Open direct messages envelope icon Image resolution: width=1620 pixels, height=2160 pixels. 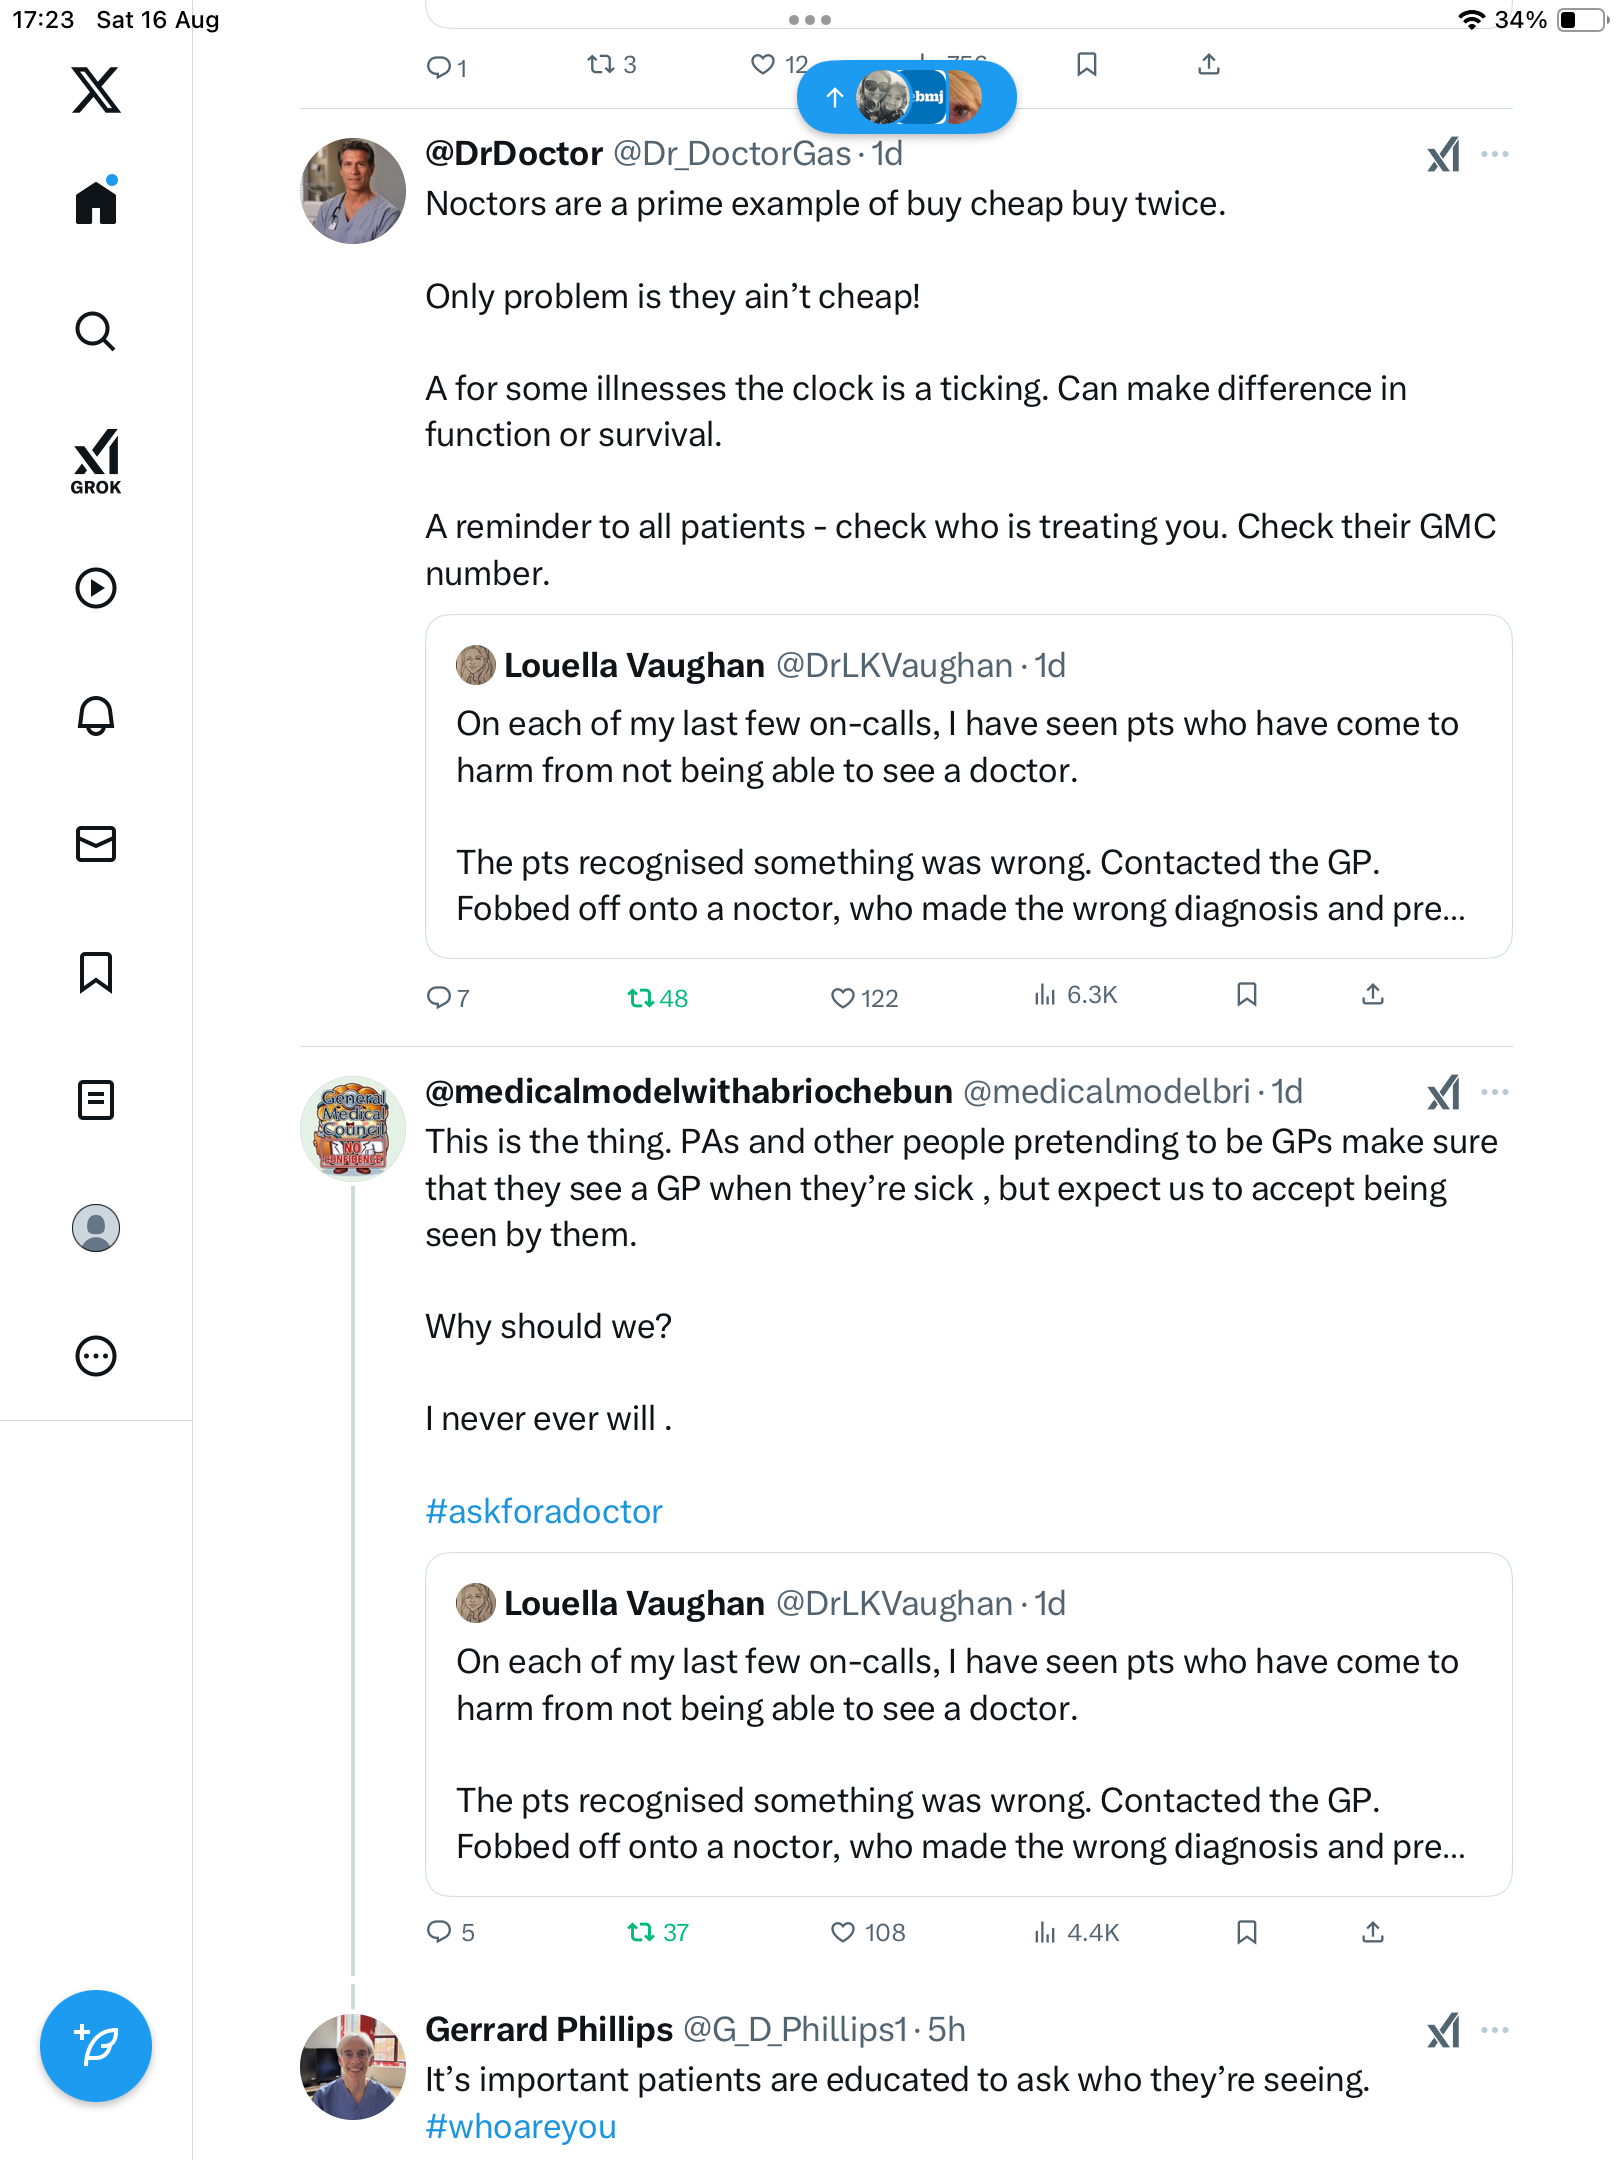[x=96, y=844]
